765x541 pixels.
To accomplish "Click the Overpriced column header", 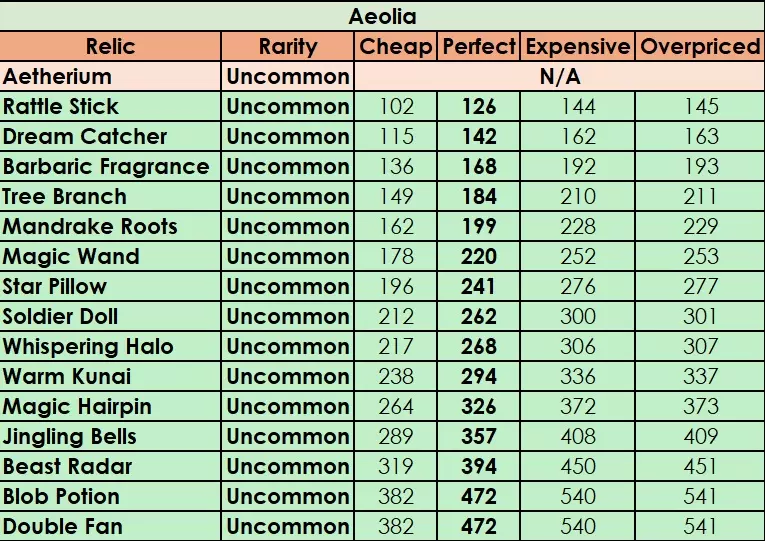I will pyautogui.click(x=700, y=46).
